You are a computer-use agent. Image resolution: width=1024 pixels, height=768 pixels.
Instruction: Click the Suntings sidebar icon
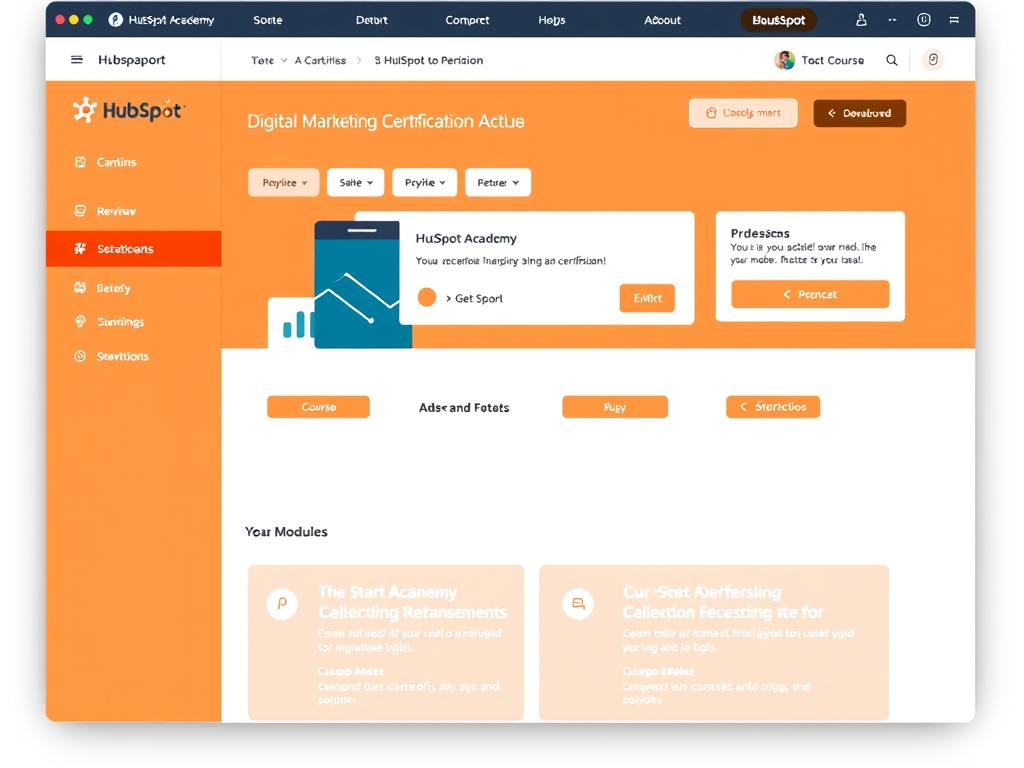coord(80,321)
